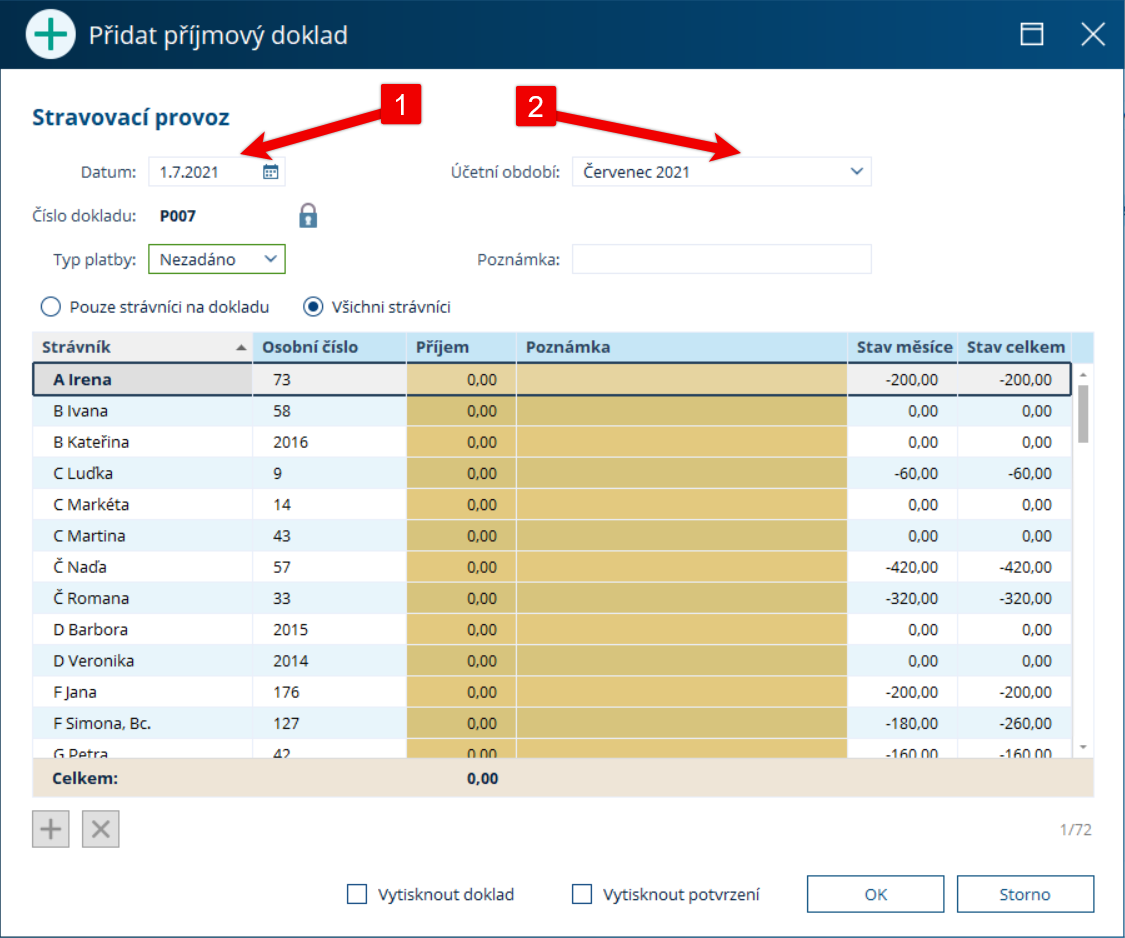Cancel with the Storno button

click(x=1025, y=894)
